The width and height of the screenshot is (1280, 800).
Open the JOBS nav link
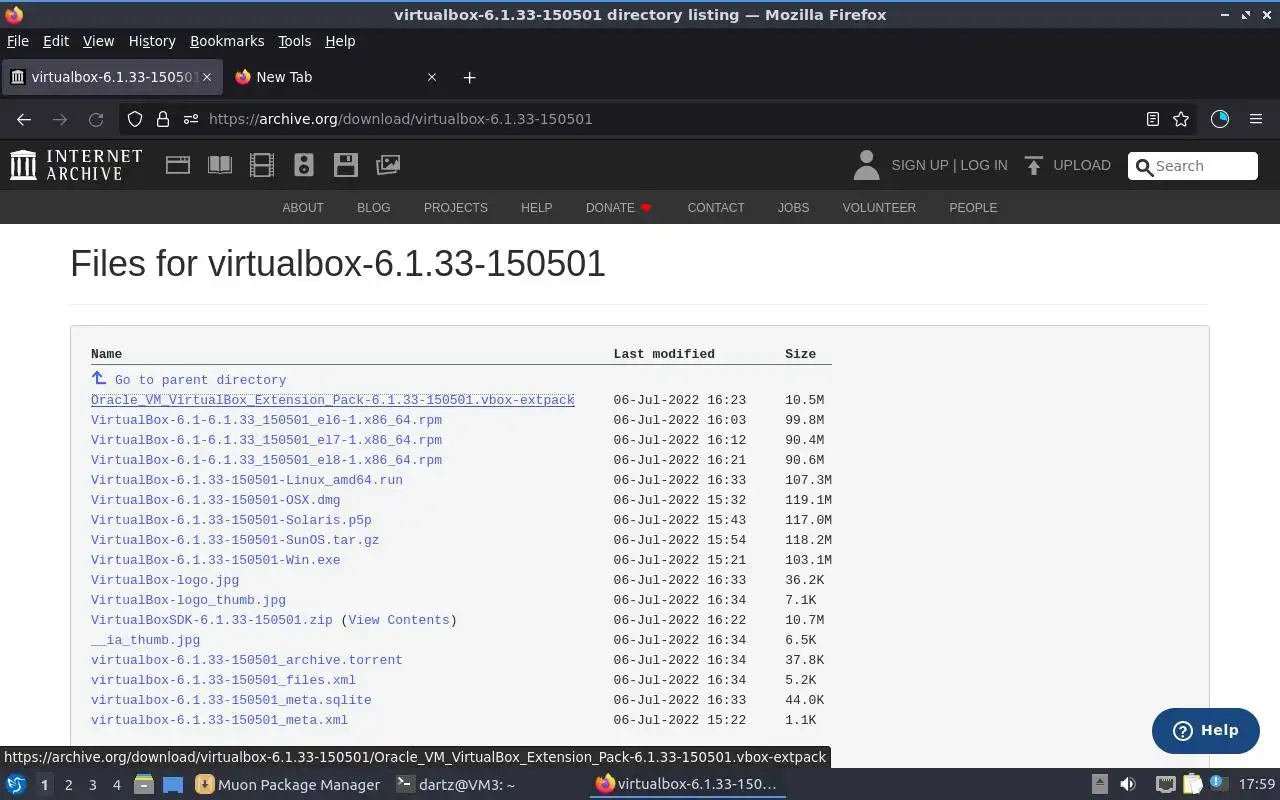(x=793, y=208)
